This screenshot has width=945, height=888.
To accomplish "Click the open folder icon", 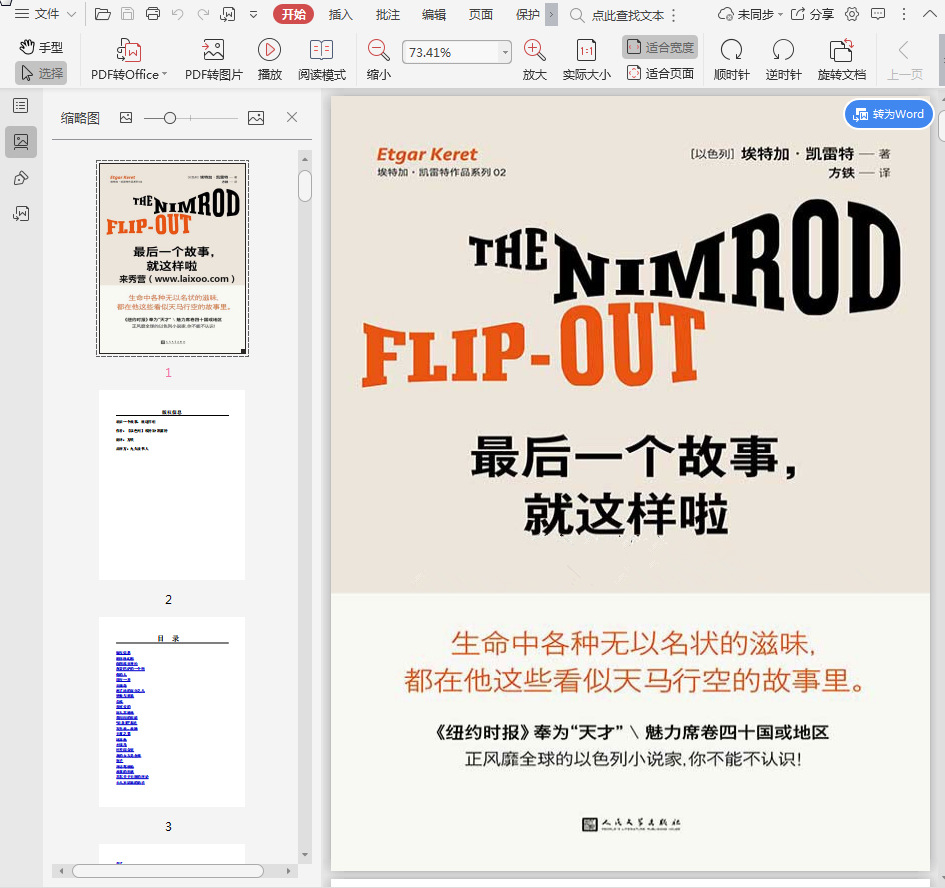I will click(102, 14).
